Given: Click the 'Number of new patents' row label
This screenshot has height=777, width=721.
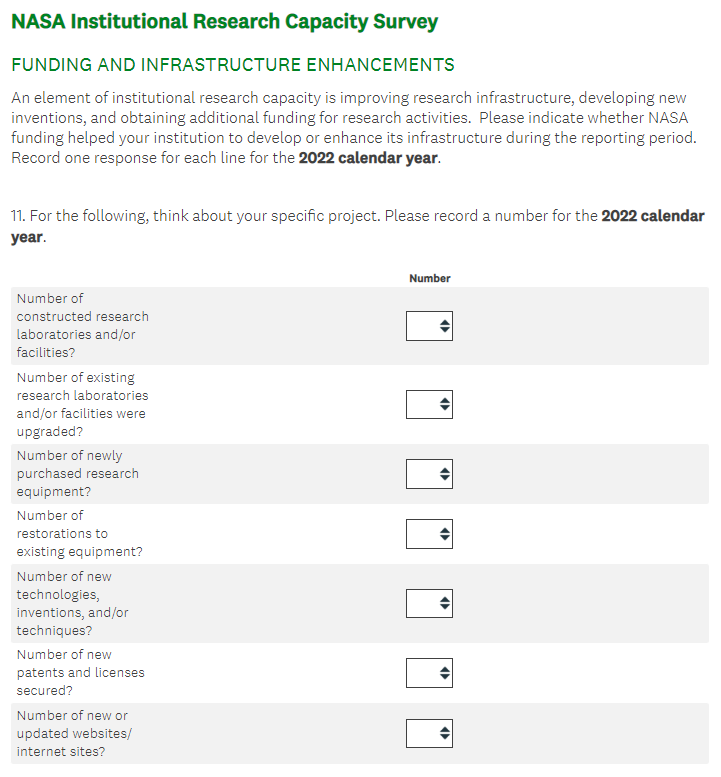Looking at the screenshot, I should (x=80, y=672).
